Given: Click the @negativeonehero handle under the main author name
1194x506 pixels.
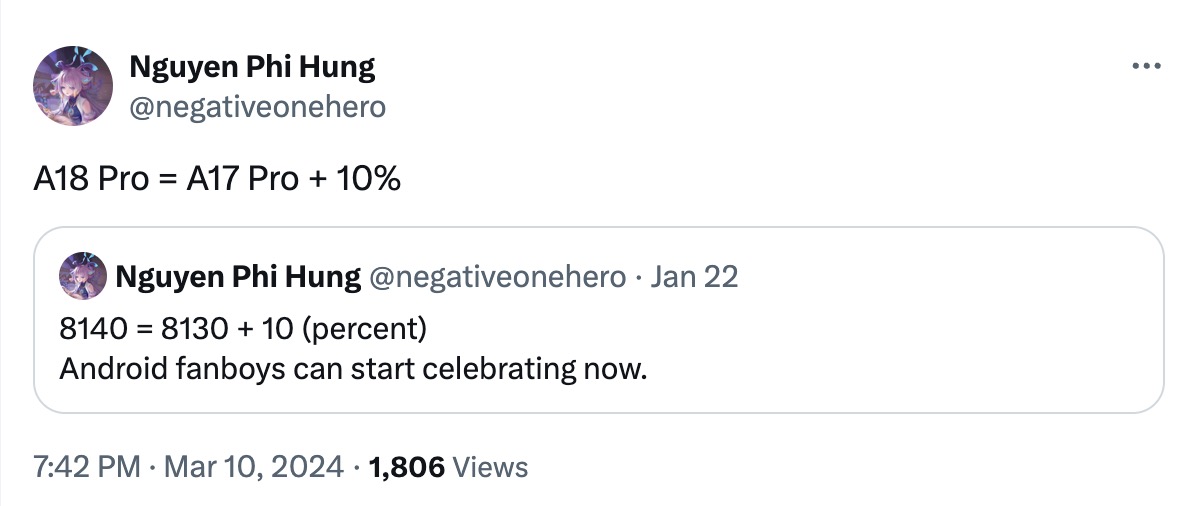Looking at the screenshot, I should [257, 107].
